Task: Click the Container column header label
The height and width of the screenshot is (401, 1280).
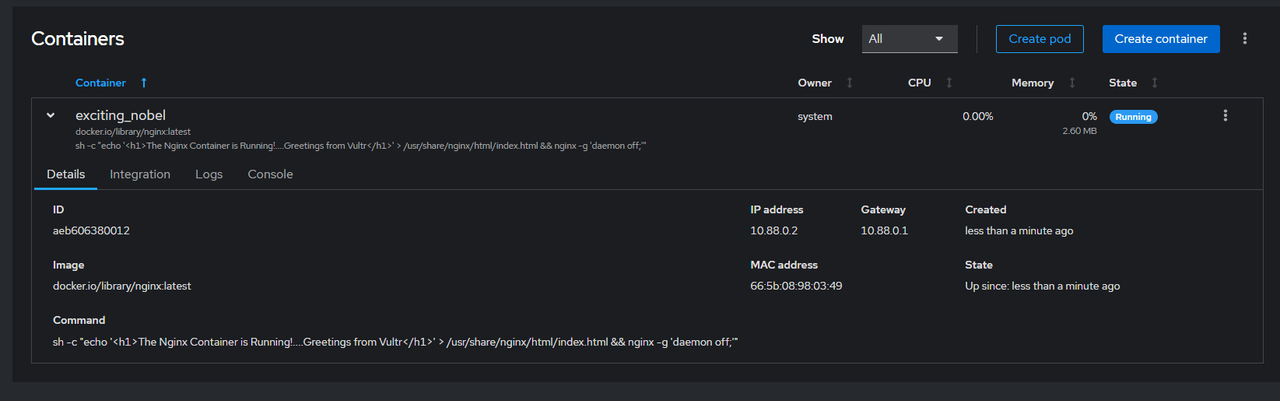Action: point(101,83)
